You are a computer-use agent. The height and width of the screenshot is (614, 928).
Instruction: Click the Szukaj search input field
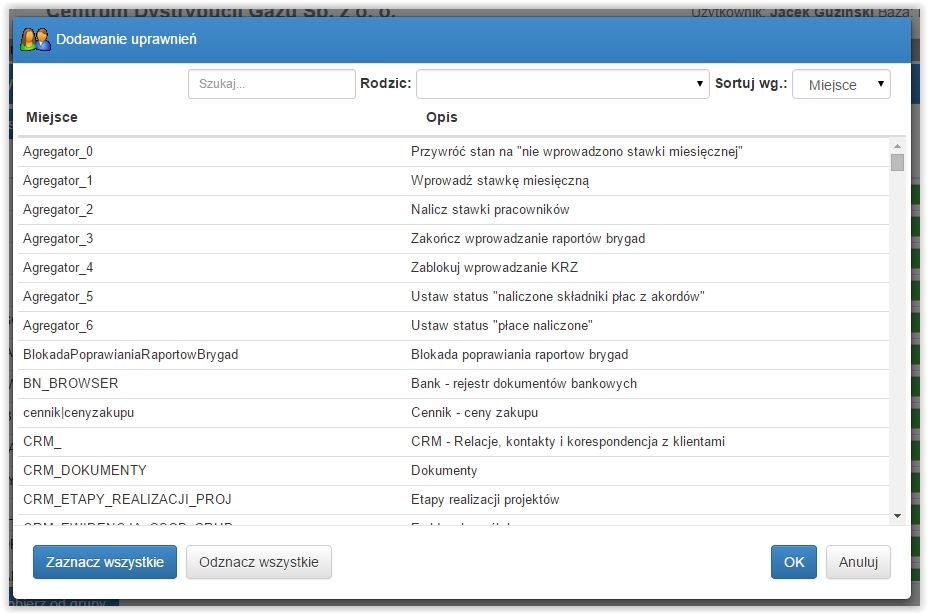272,84
